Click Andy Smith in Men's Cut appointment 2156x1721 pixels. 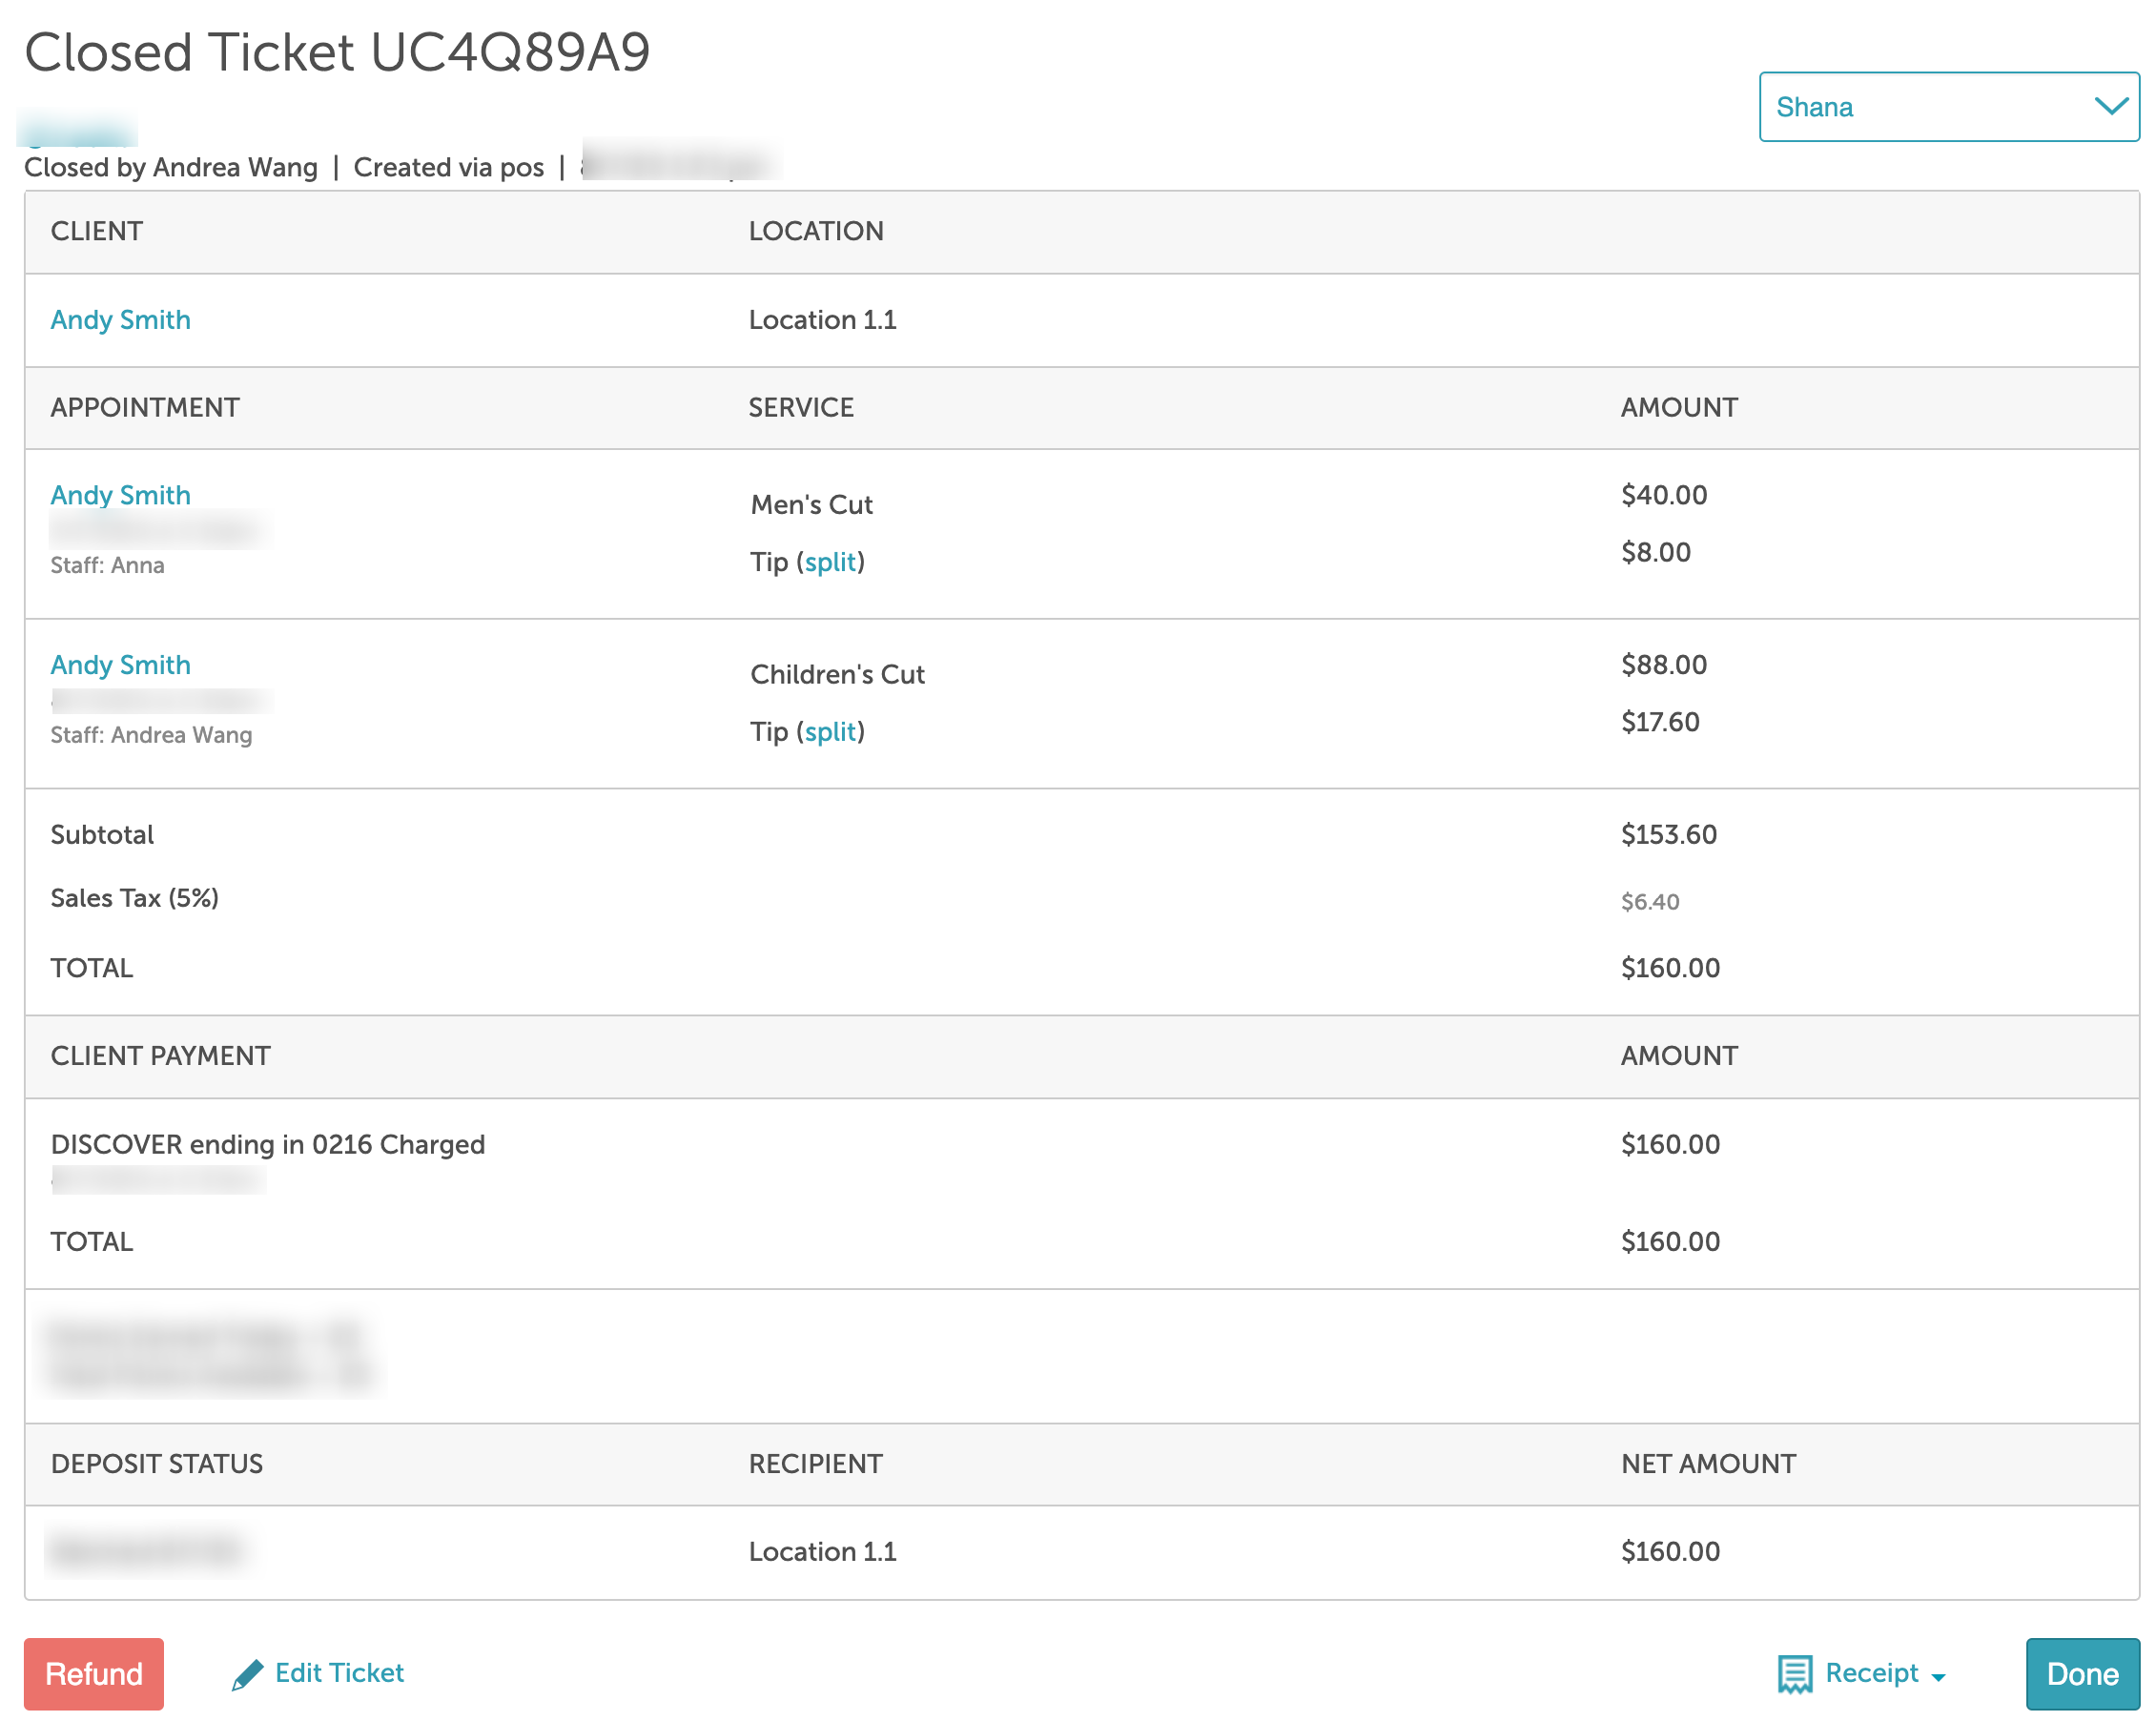tap(120, 495)
